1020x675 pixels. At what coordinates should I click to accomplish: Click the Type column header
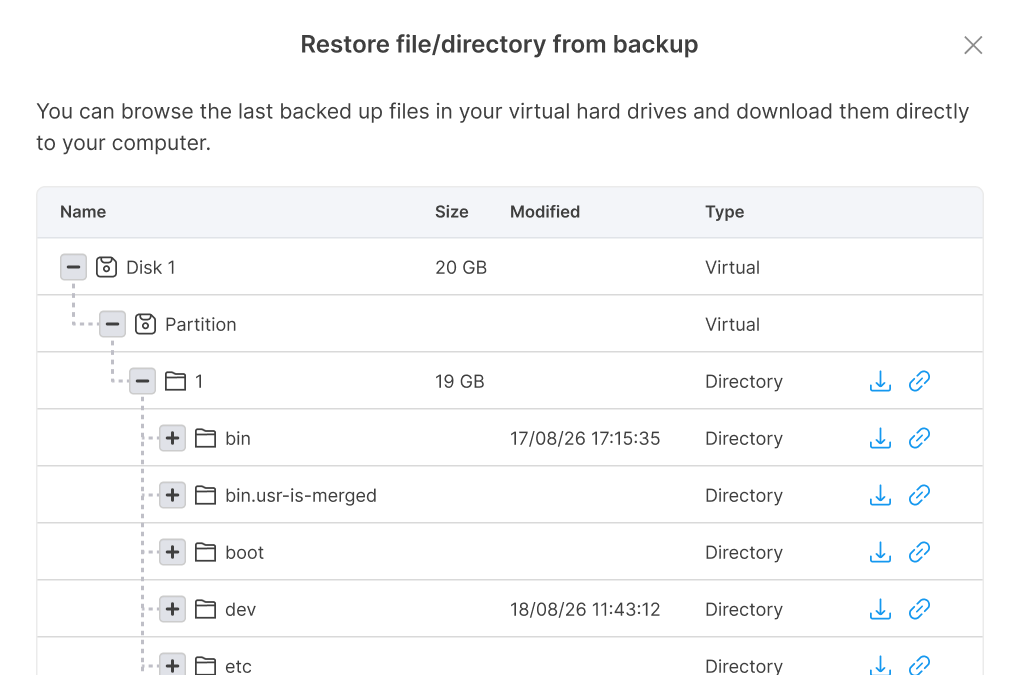tap(725, 212)
